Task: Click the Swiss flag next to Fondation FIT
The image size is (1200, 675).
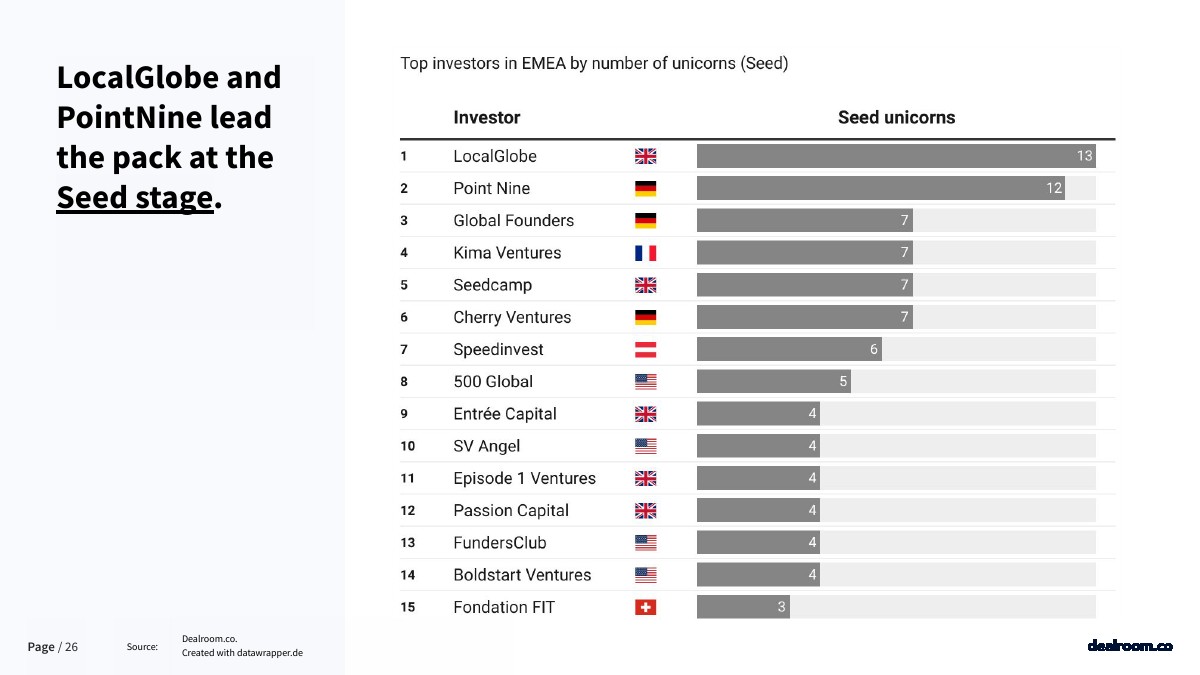Action: click(x=645, y=607)
